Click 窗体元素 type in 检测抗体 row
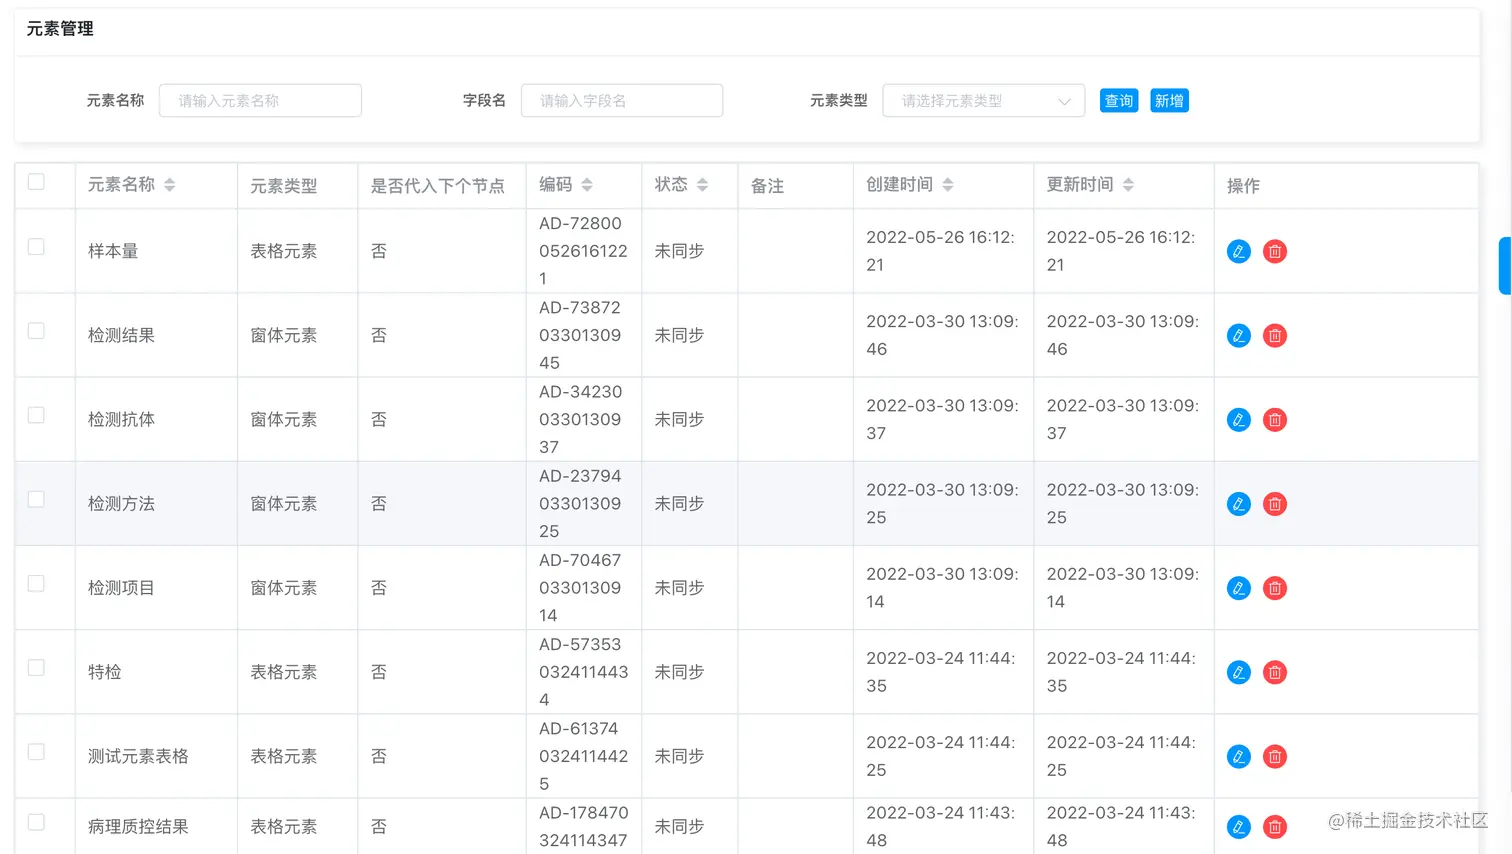The height and width of the screenshot is (854, 1512). click(284, 419)
